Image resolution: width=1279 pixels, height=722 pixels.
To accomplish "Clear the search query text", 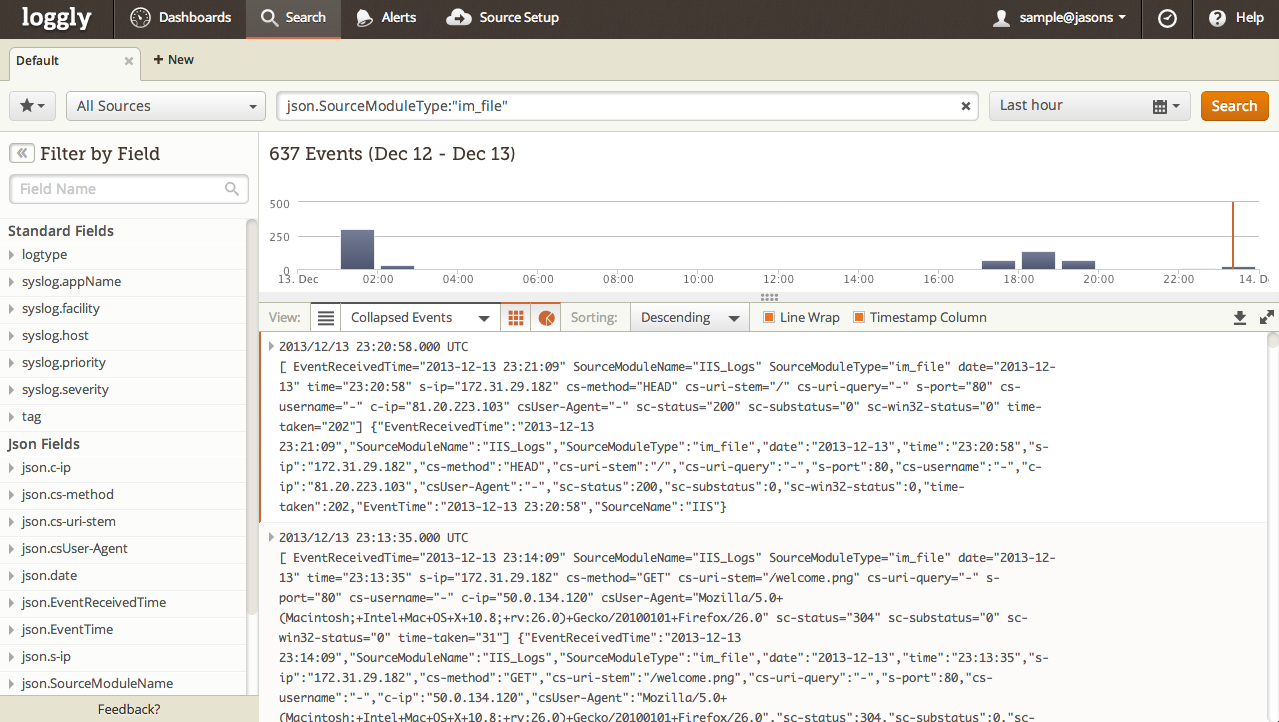I will (965, 106).
